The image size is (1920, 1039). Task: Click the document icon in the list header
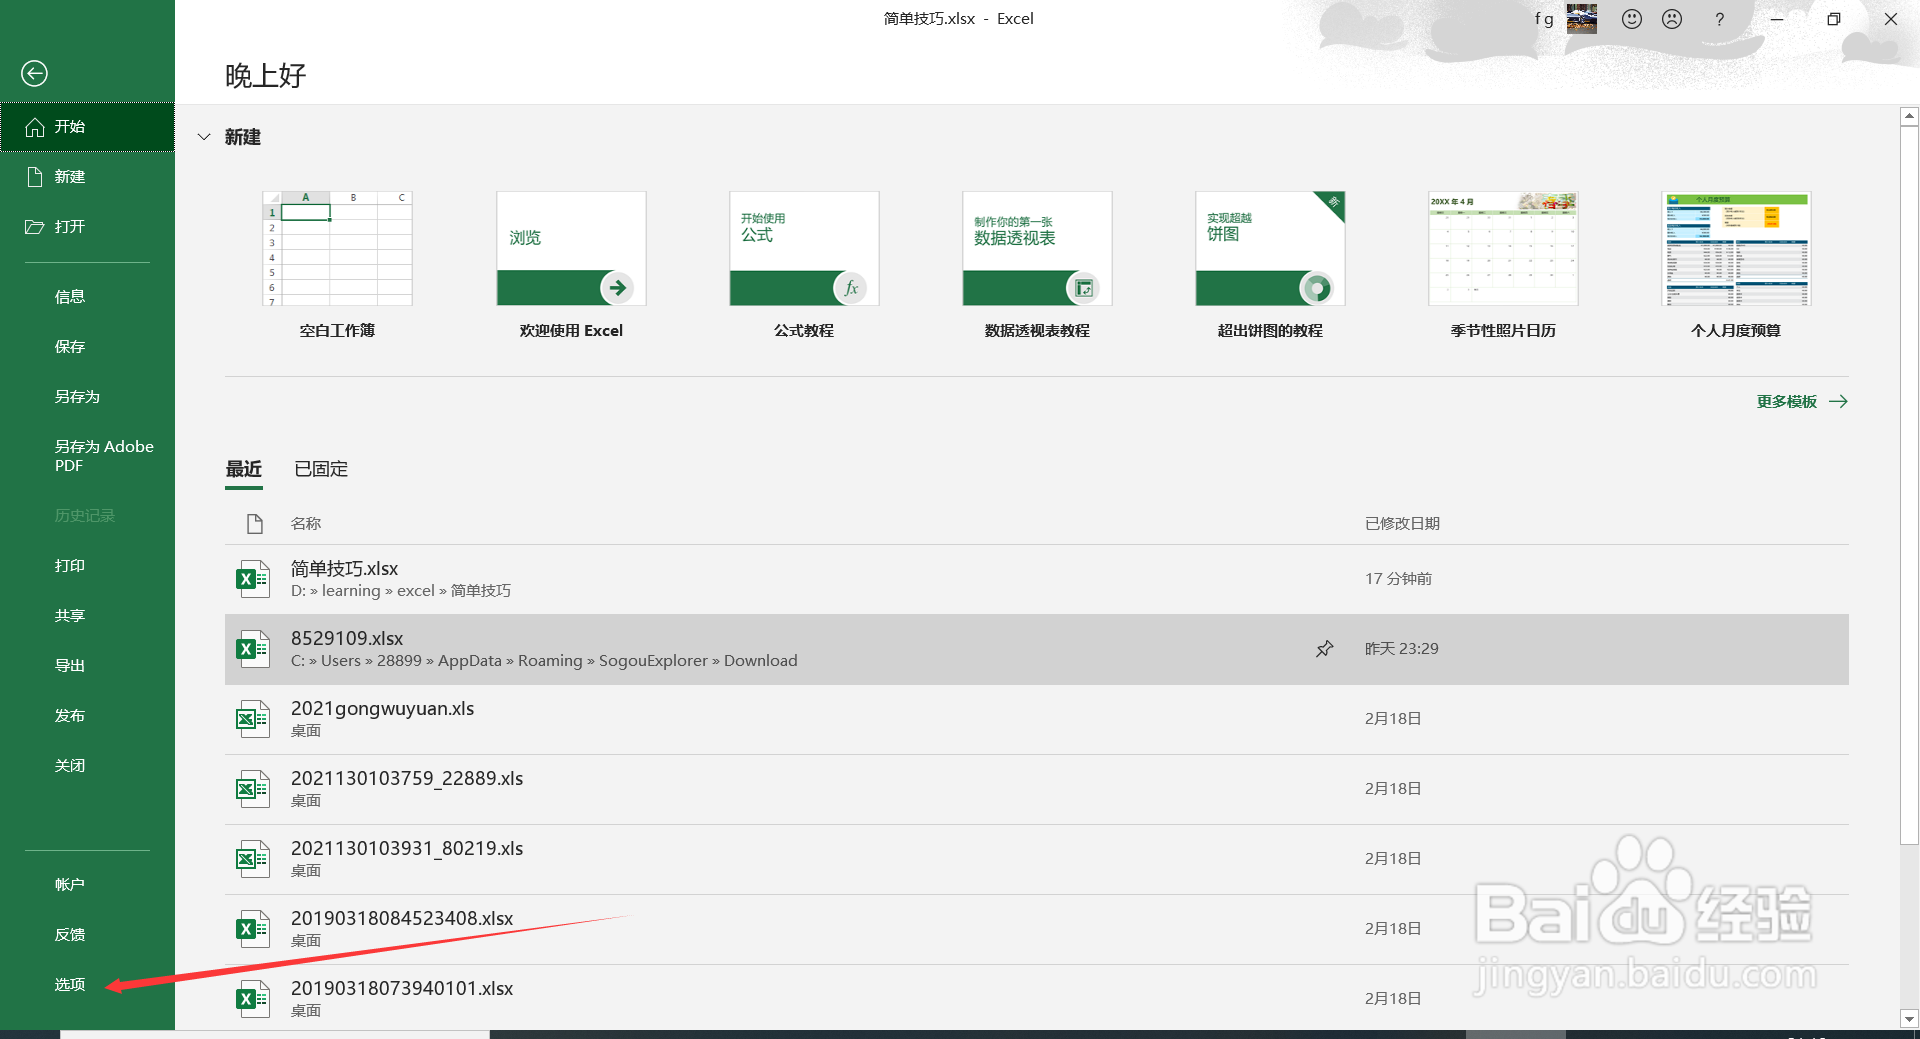pos(255,524)
